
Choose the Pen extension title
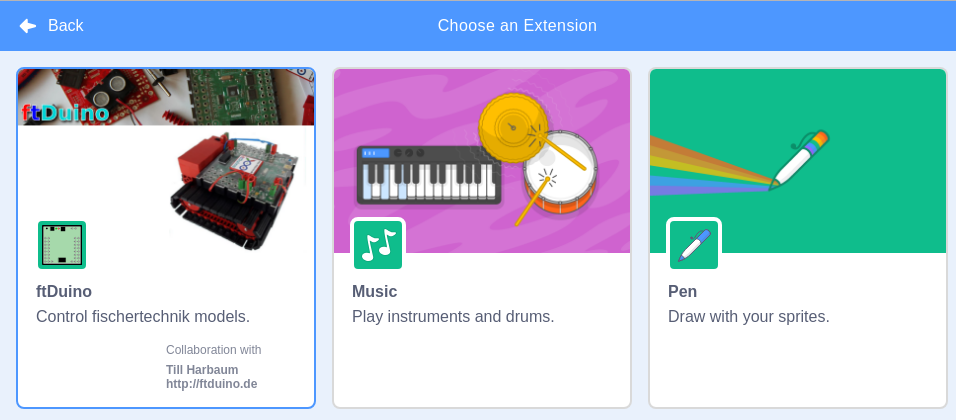click(x=682, y=292)
